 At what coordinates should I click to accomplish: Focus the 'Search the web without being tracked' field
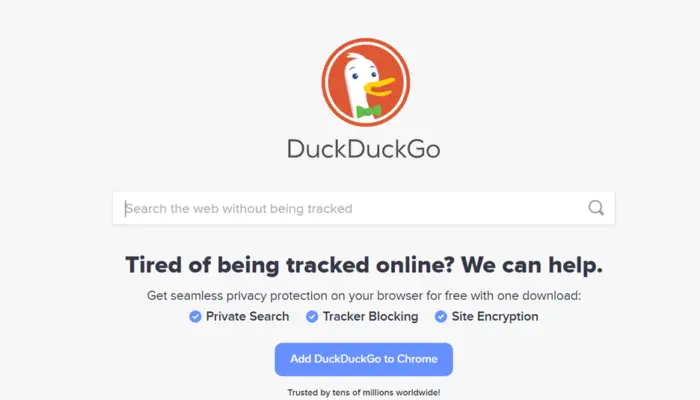364,208
